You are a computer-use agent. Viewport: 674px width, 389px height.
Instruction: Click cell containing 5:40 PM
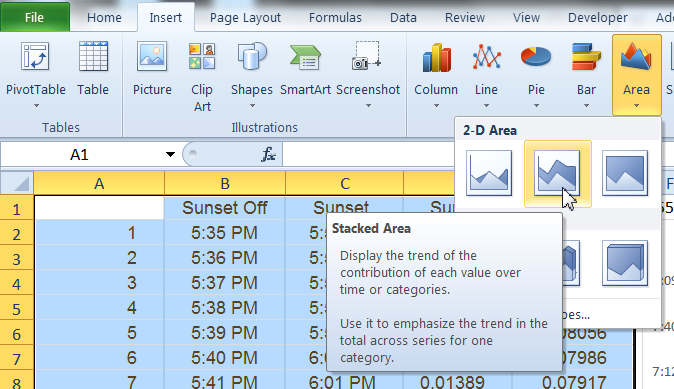225,358
